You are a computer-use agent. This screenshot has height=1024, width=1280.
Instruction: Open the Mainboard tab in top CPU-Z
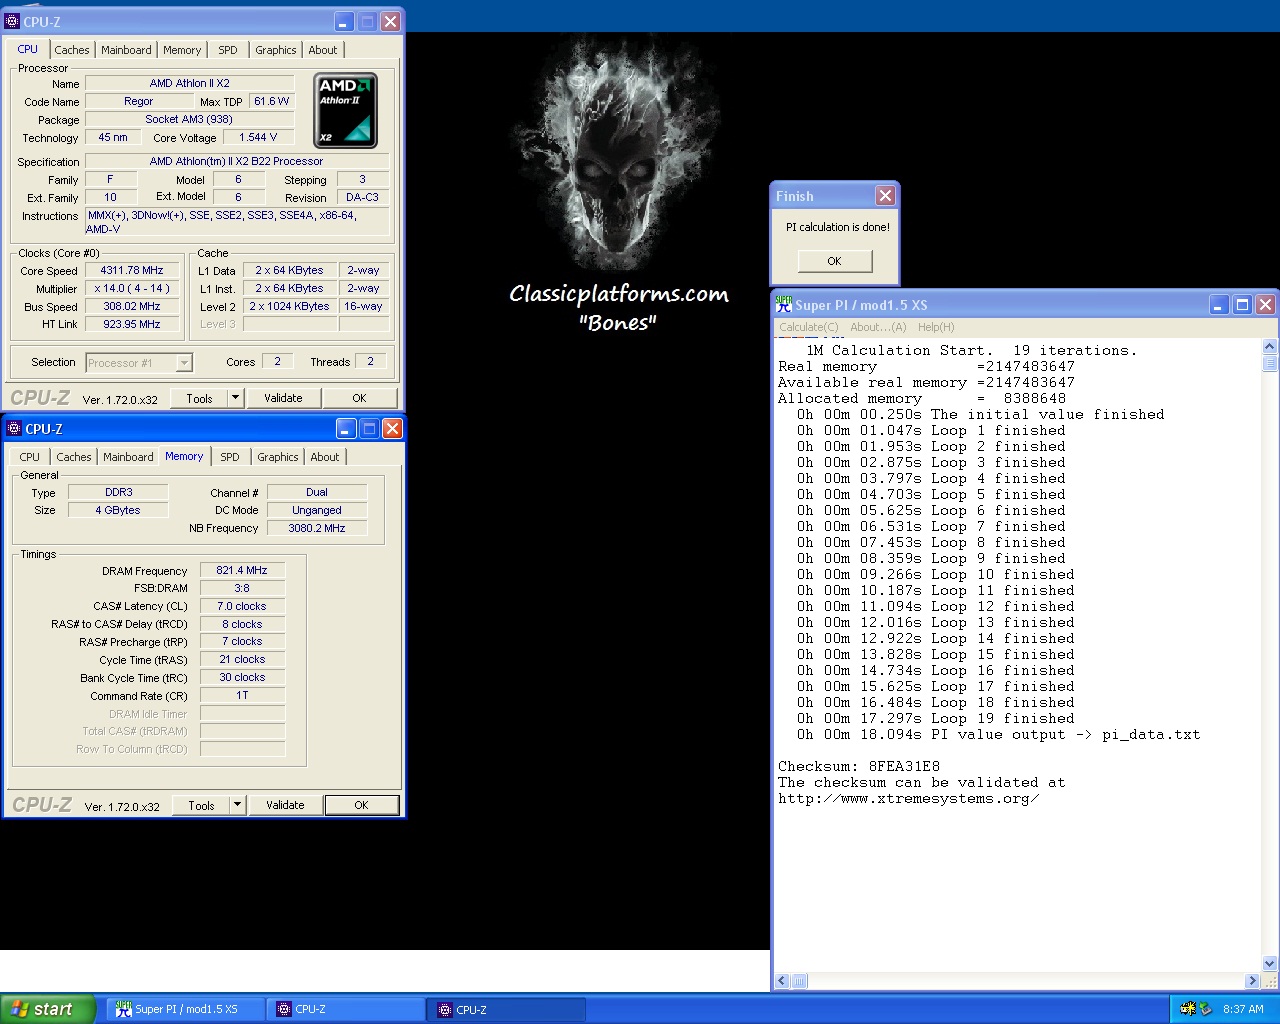[126, 50]
